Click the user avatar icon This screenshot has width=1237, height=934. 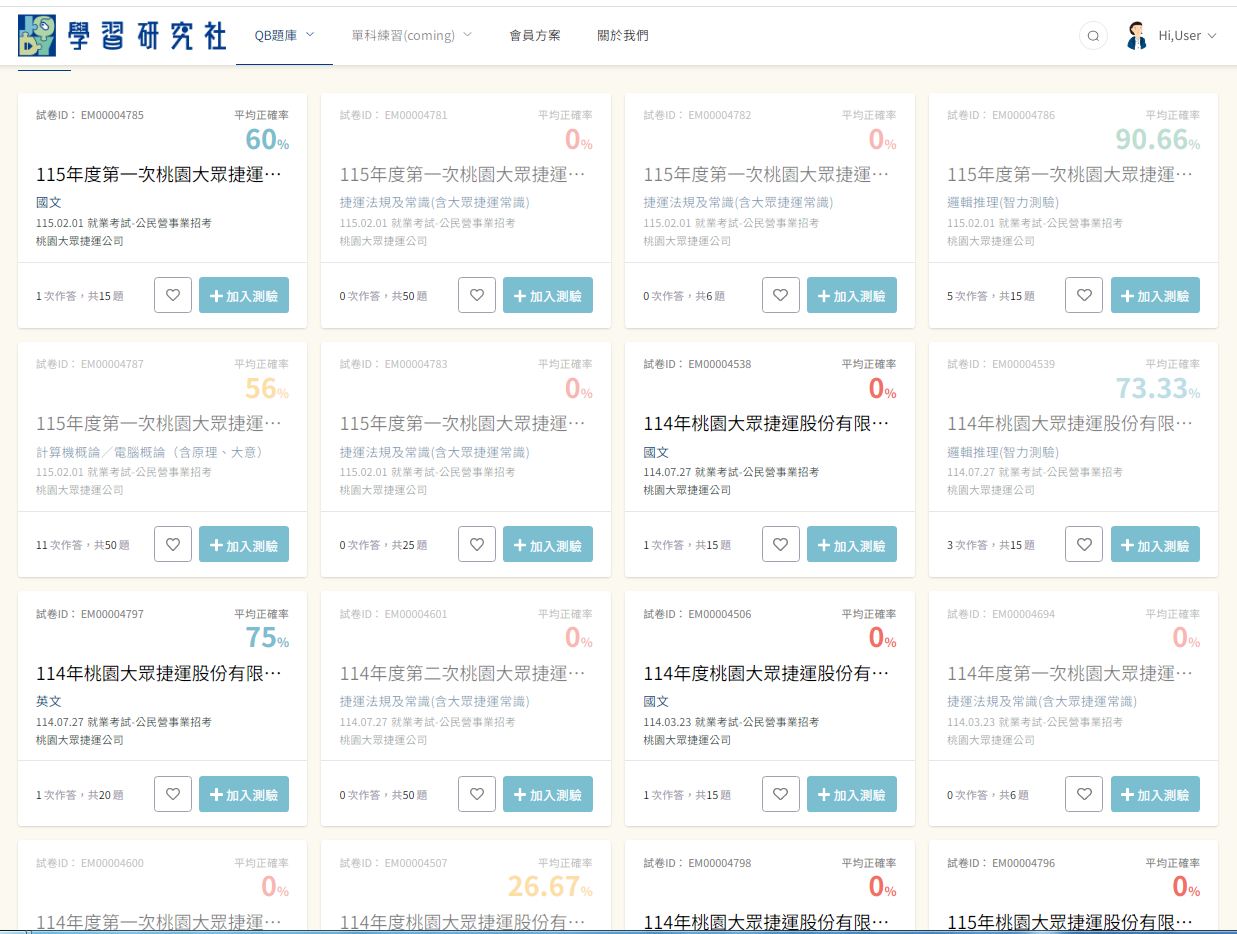tap(1136, 36)
